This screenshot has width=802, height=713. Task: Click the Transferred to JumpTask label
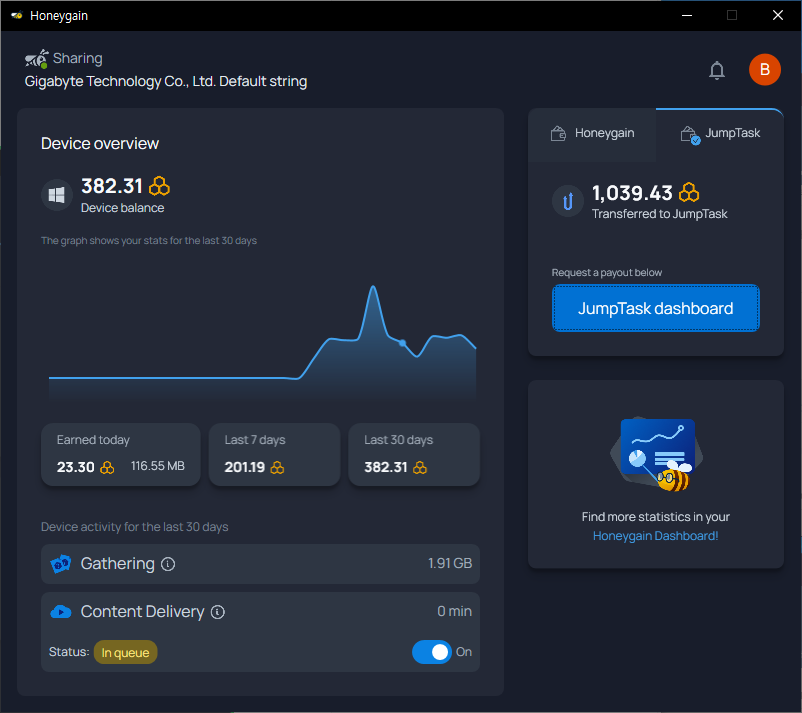pyautogui.click(x=659, y=214)
